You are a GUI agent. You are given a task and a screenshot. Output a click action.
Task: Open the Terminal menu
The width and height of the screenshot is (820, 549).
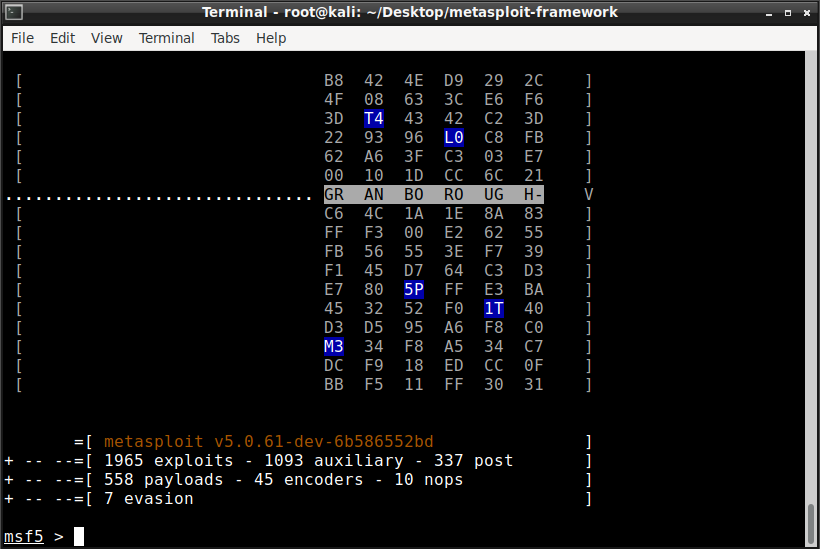[x=166, y=38]
